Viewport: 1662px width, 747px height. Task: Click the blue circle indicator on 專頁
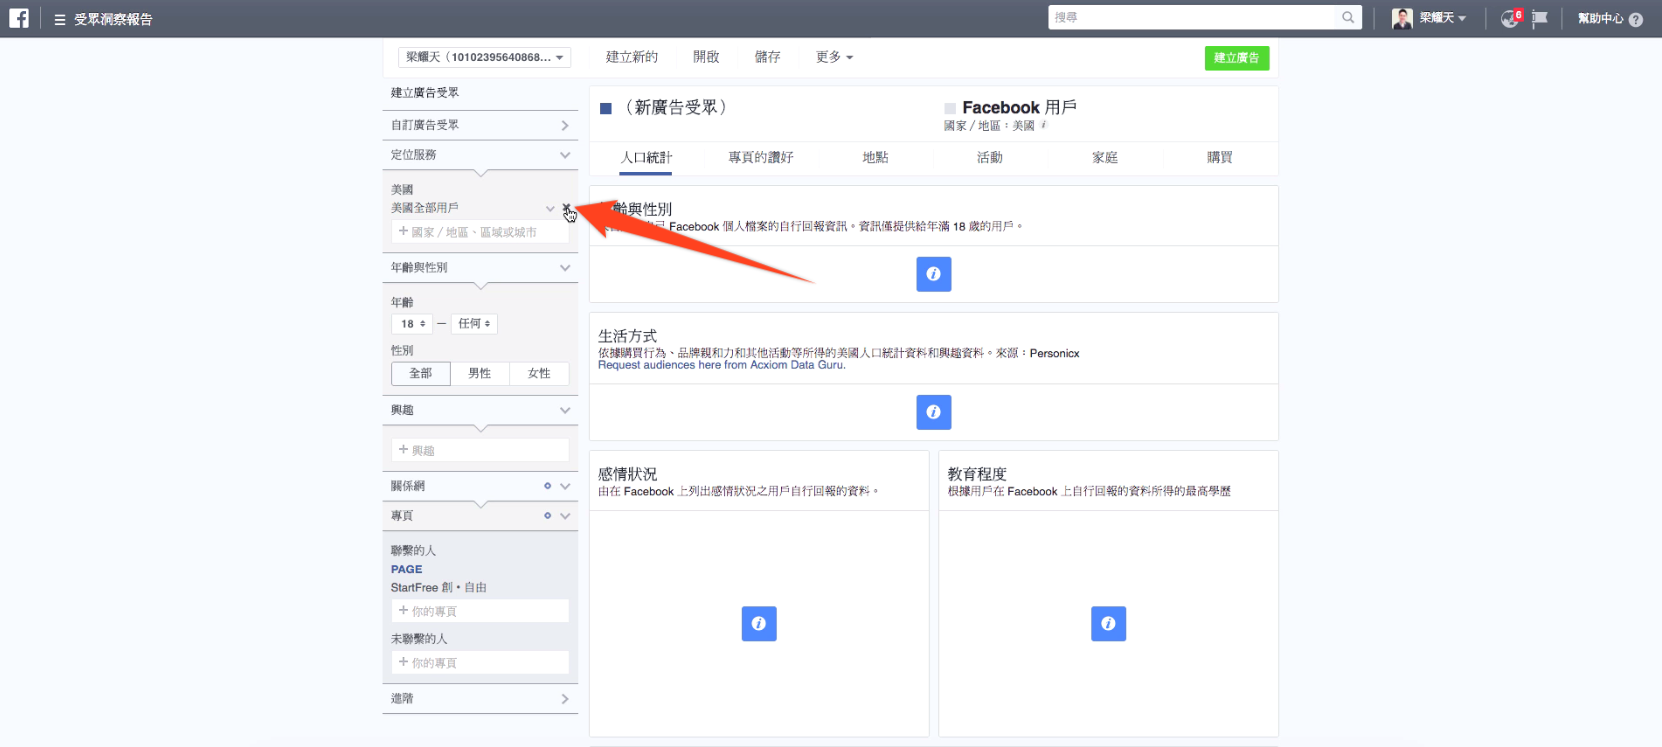pos(547,516)
